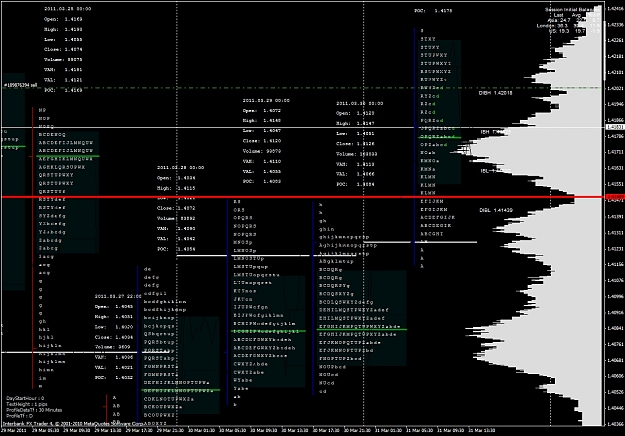Viewport: 625px width, 436px height.
Task: Click the '29 Mar 05:30' time axis label
Action: [x=45, y=430]
